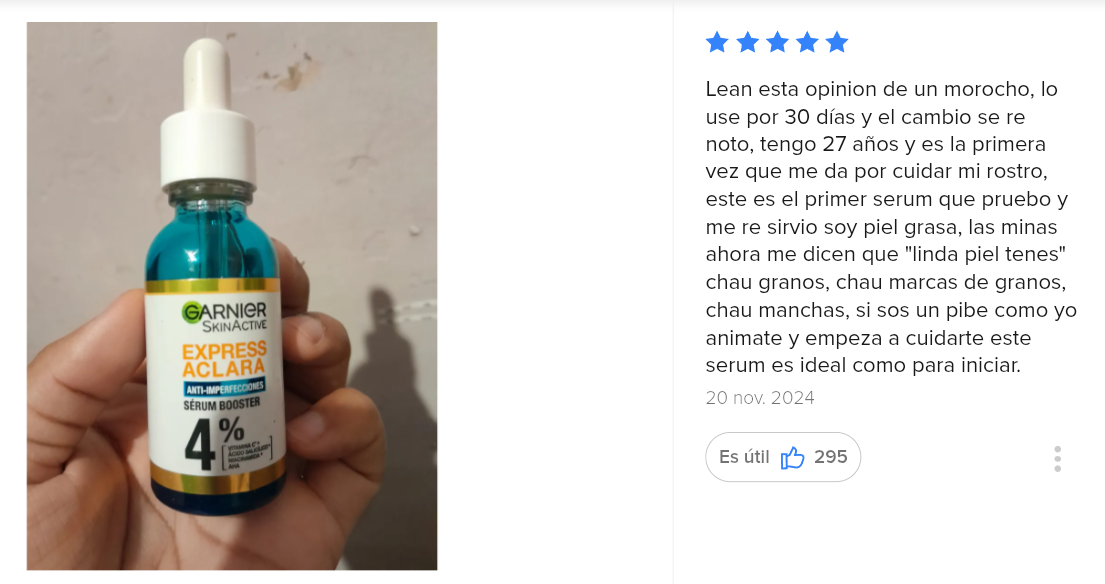
Task: Click the first blue rating star
Action: [717, 42]
